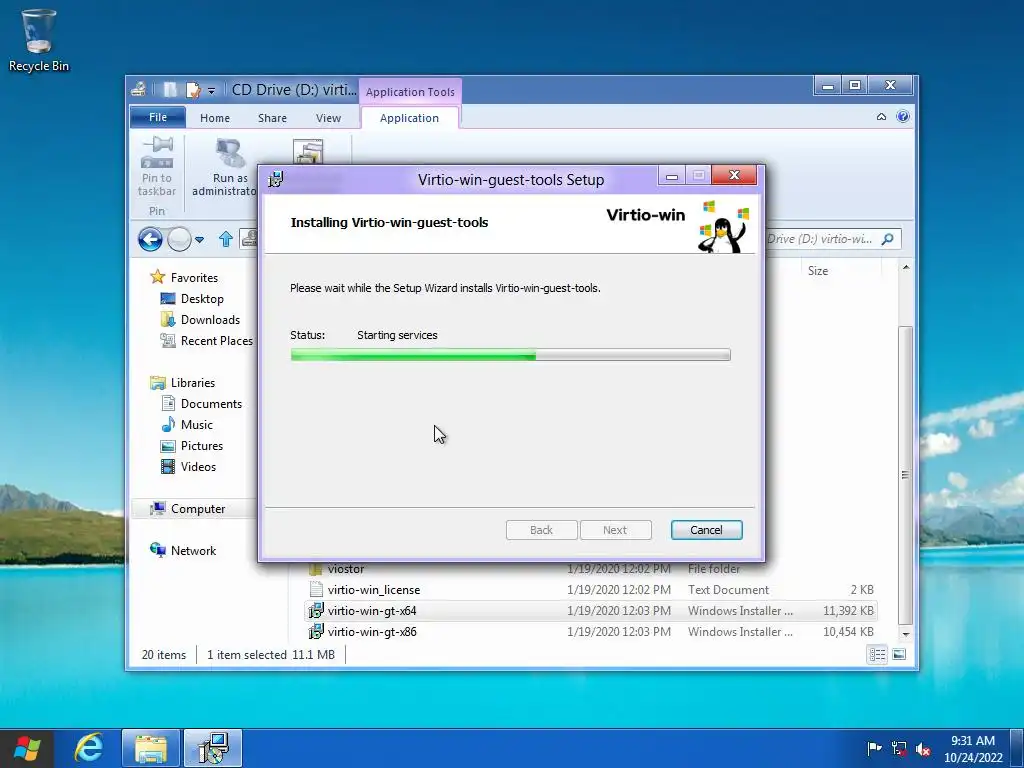Click the Explorer window system icon
1024x768 pixels.
138,89
